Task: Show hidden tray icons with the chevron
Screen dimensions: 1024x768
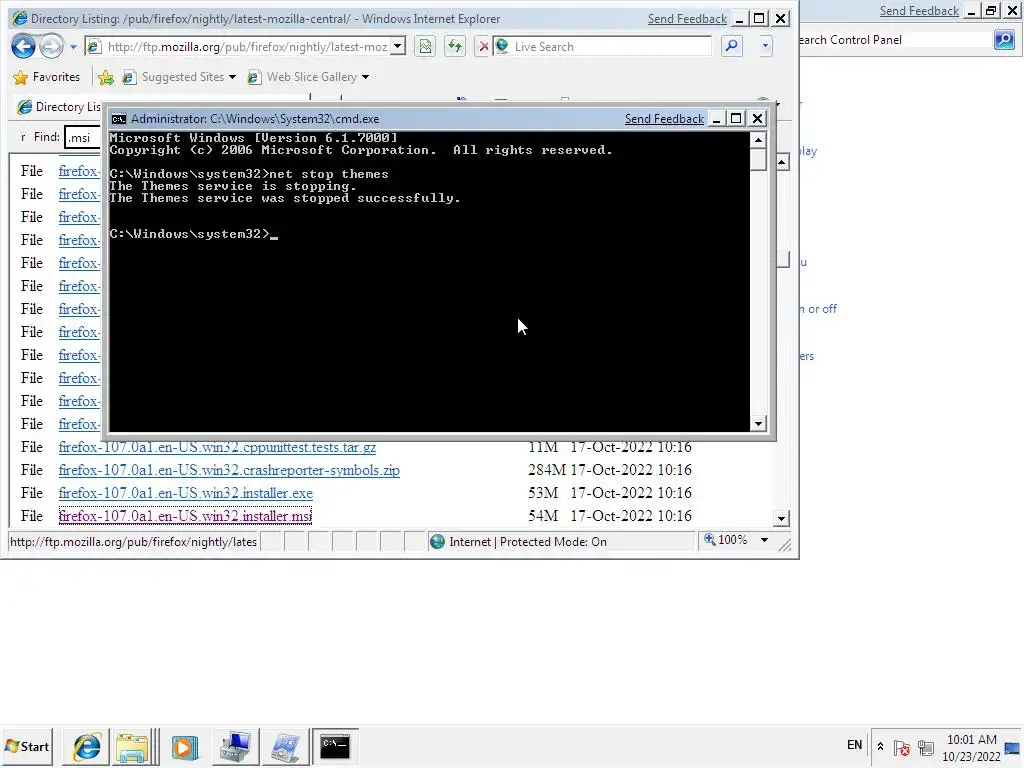Action: 880,746
